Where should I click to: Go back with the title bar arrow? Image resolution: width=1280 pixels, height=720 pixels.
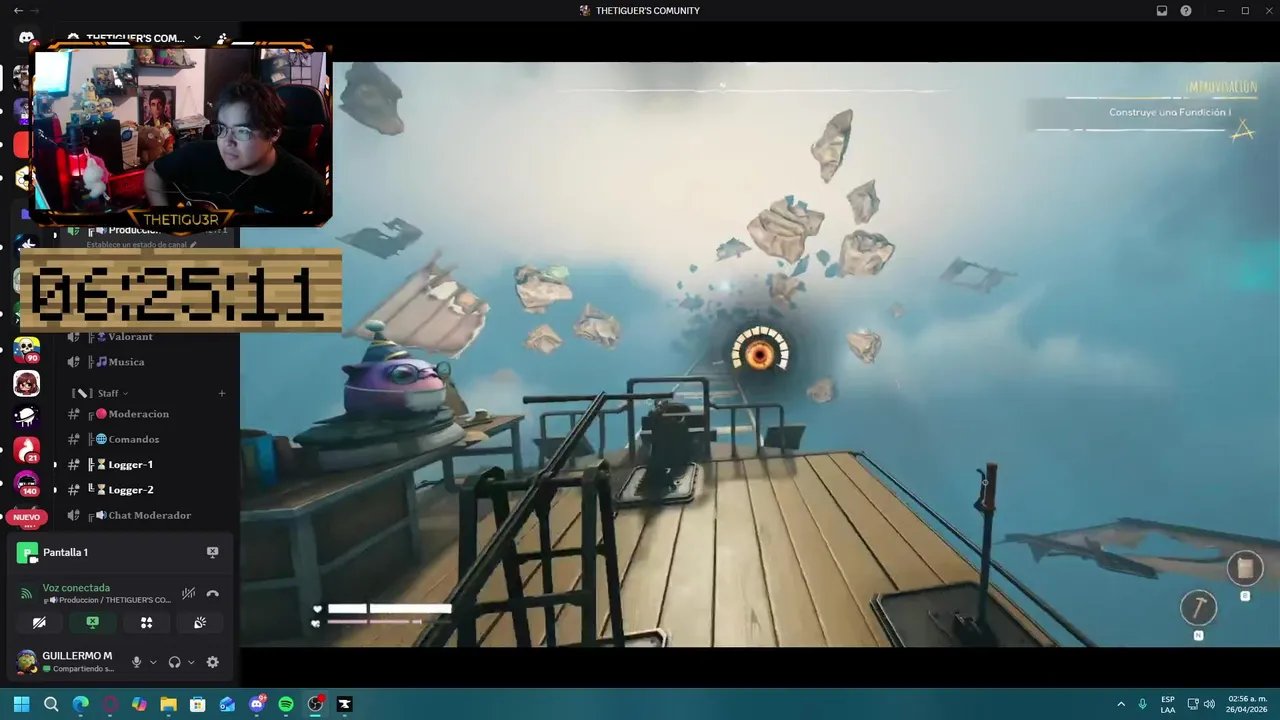[x=17, y=10]
